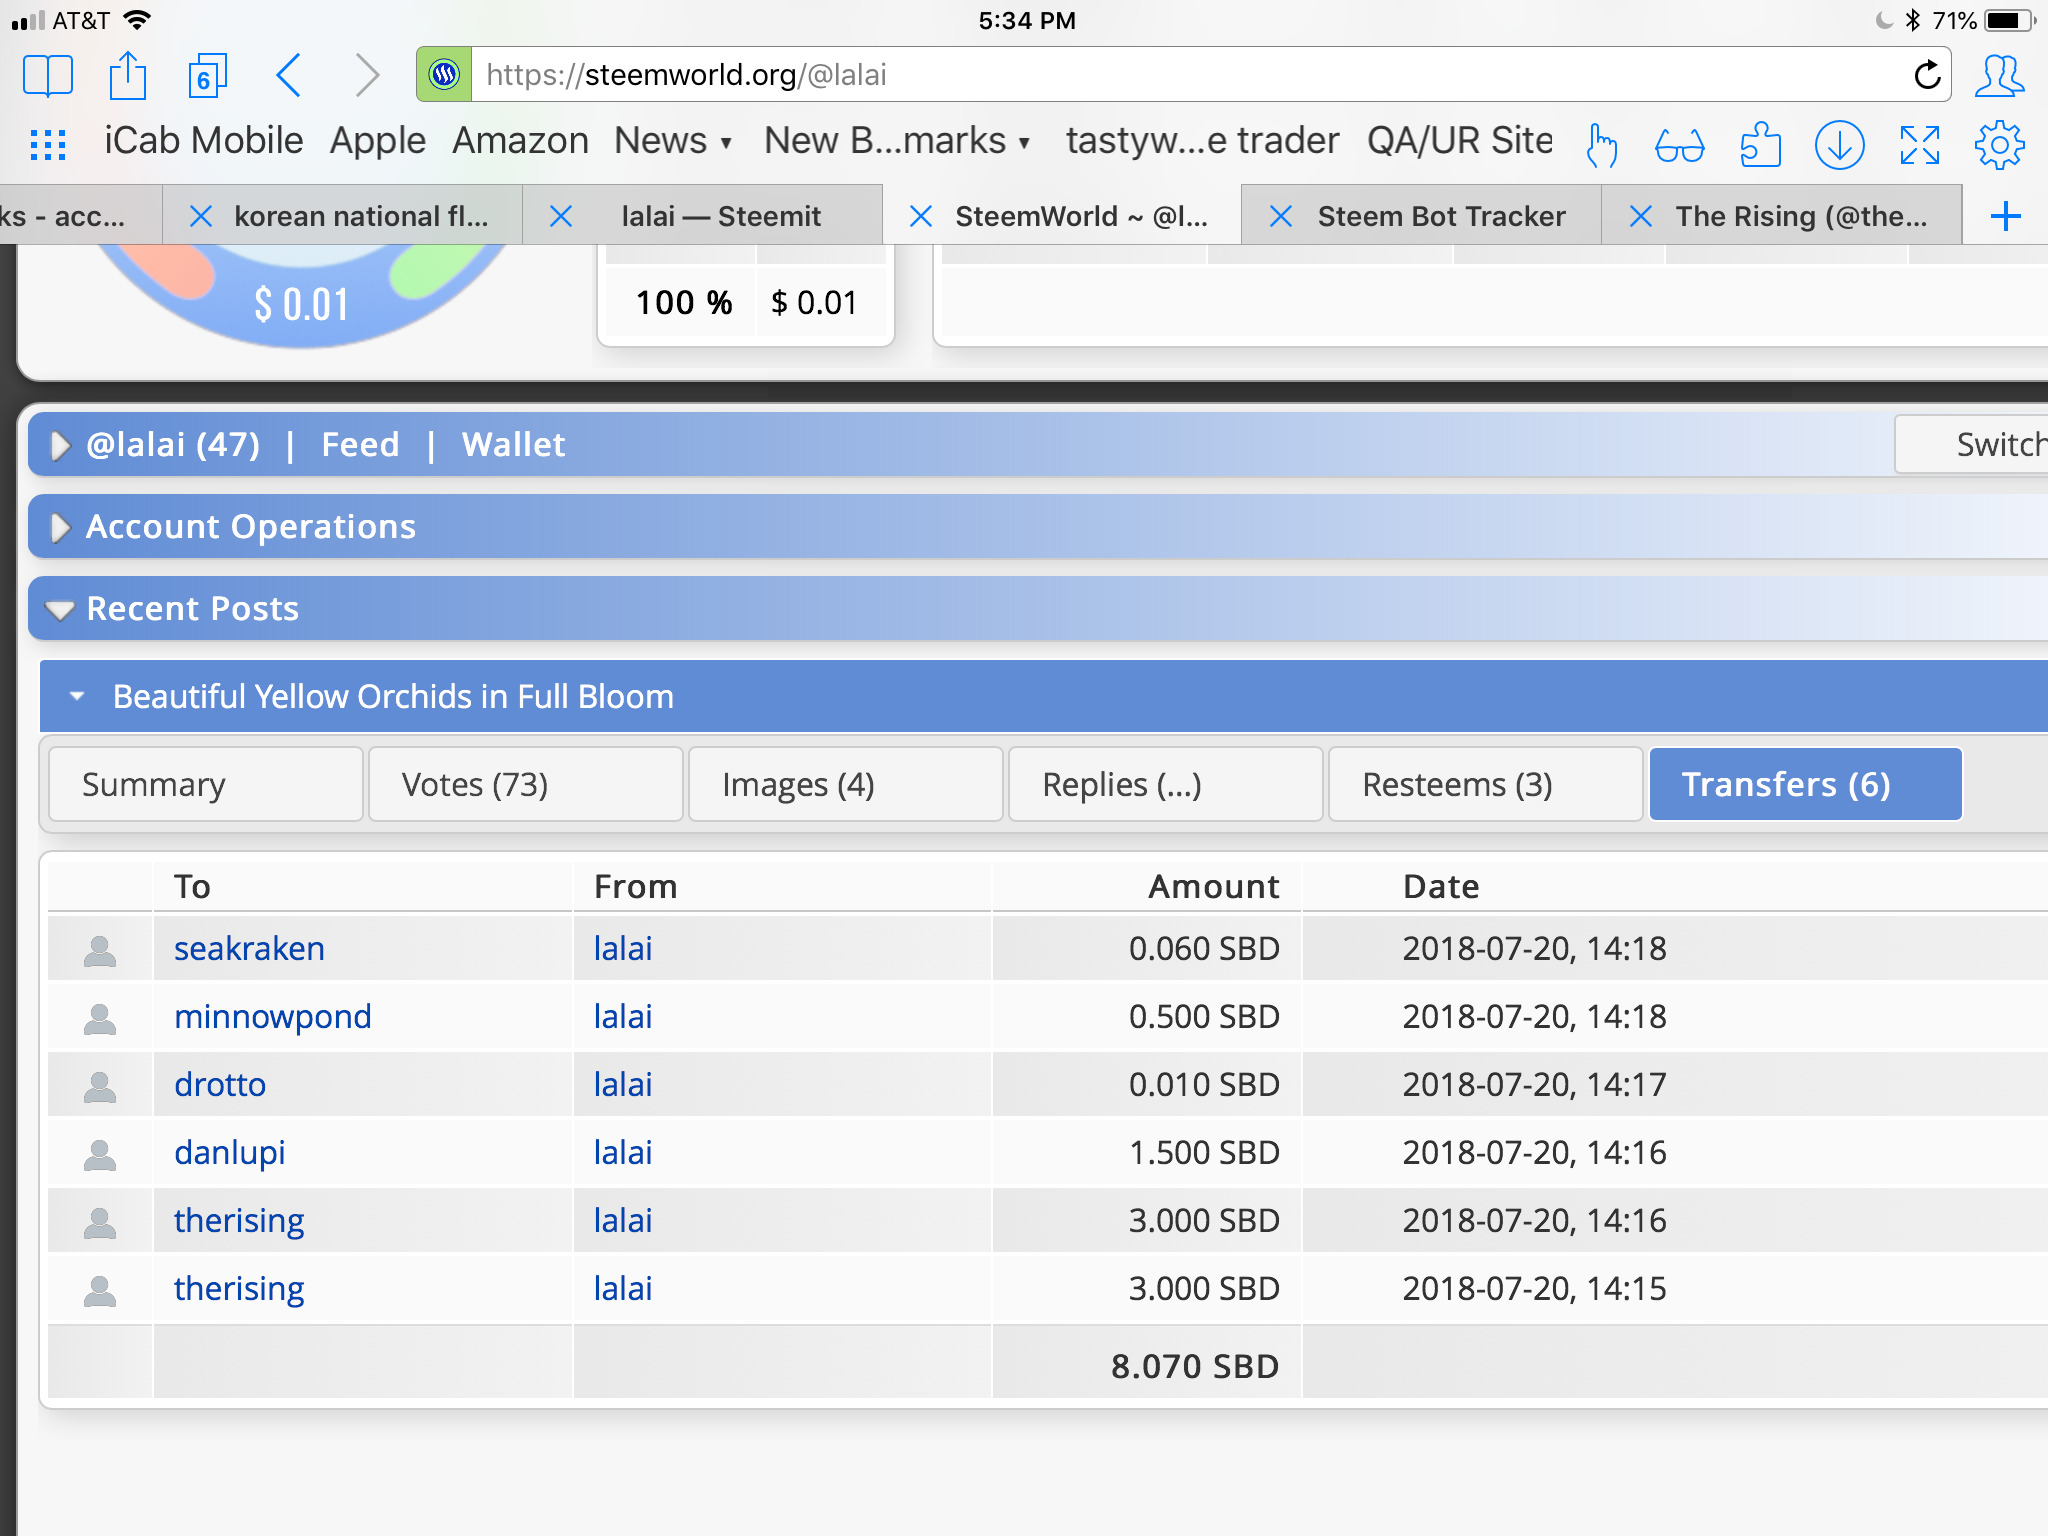Open the bookmarks book icon
This screenshot has width=2048, height=1536.
pos(47,76)
